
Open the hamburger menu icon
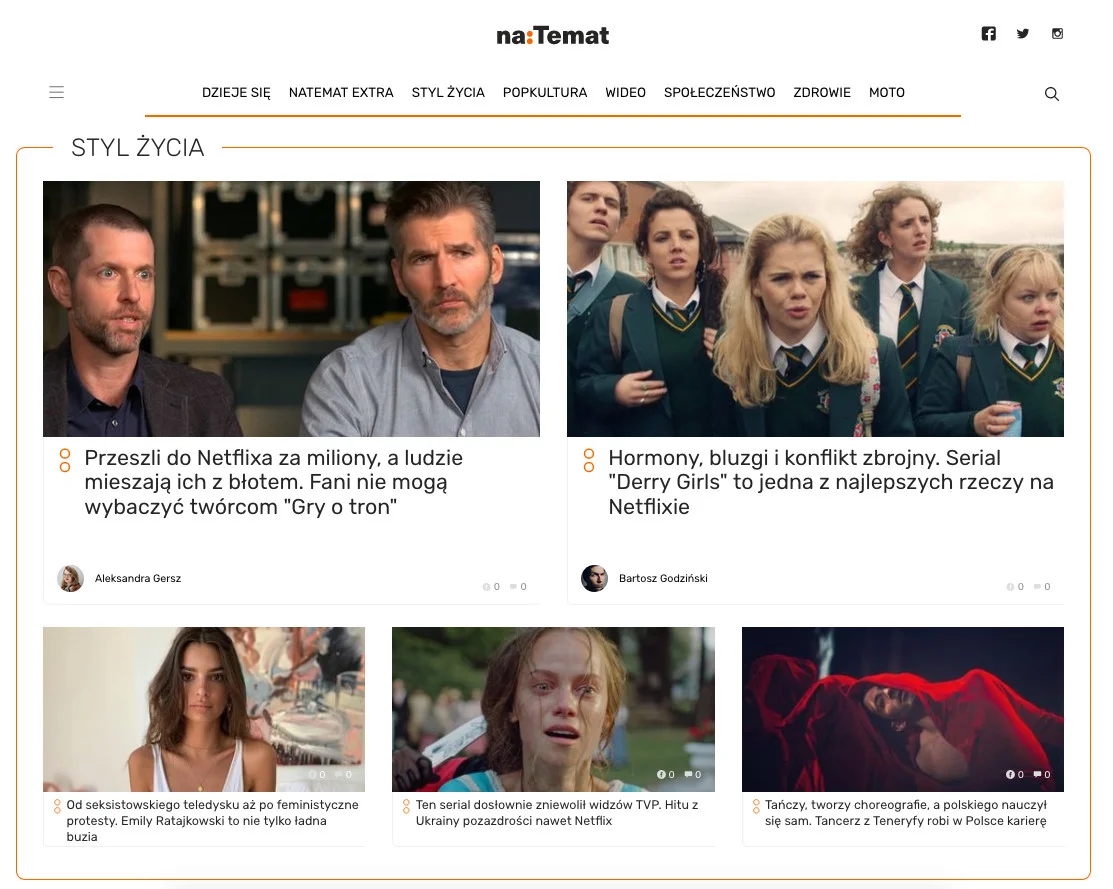(x=57, y=92)
